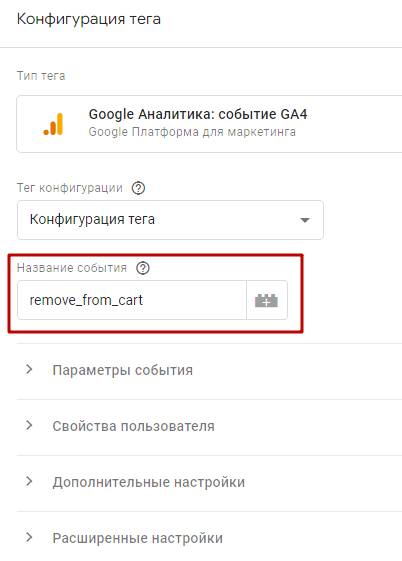
Task: Expand the Параметры события section
Action: [209, 370]
